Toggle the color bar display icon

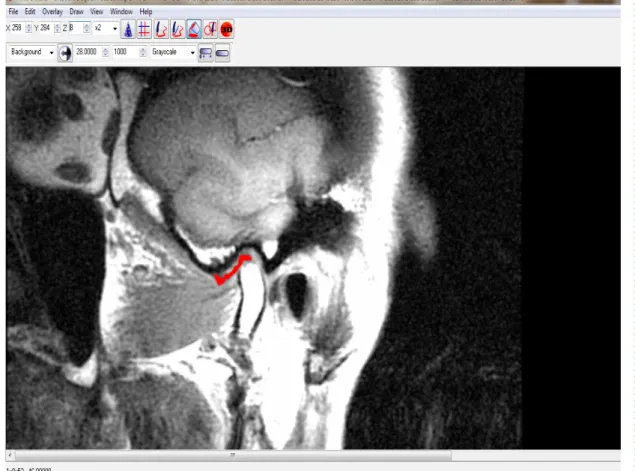point(205,53)
